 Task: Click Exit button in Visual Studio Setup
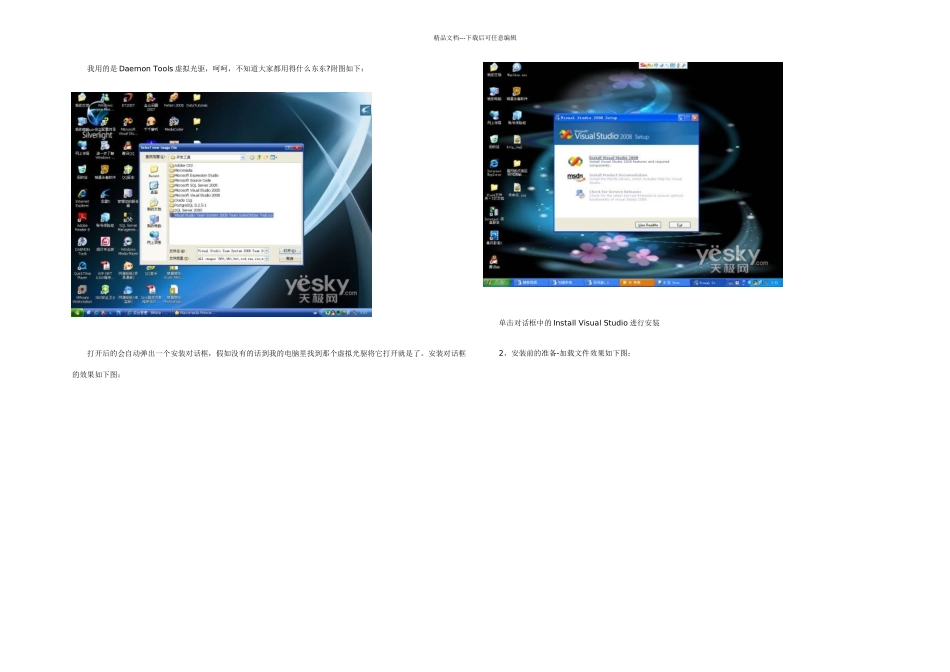[x=680, y=225]
